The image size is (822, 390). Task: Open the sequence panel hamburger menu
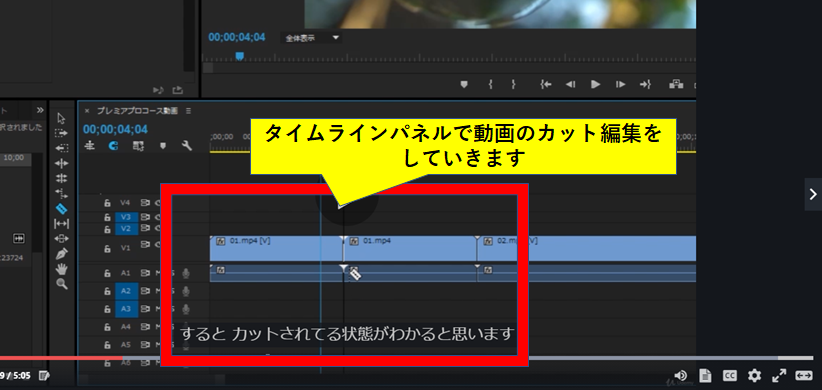(x=188, y=111)
